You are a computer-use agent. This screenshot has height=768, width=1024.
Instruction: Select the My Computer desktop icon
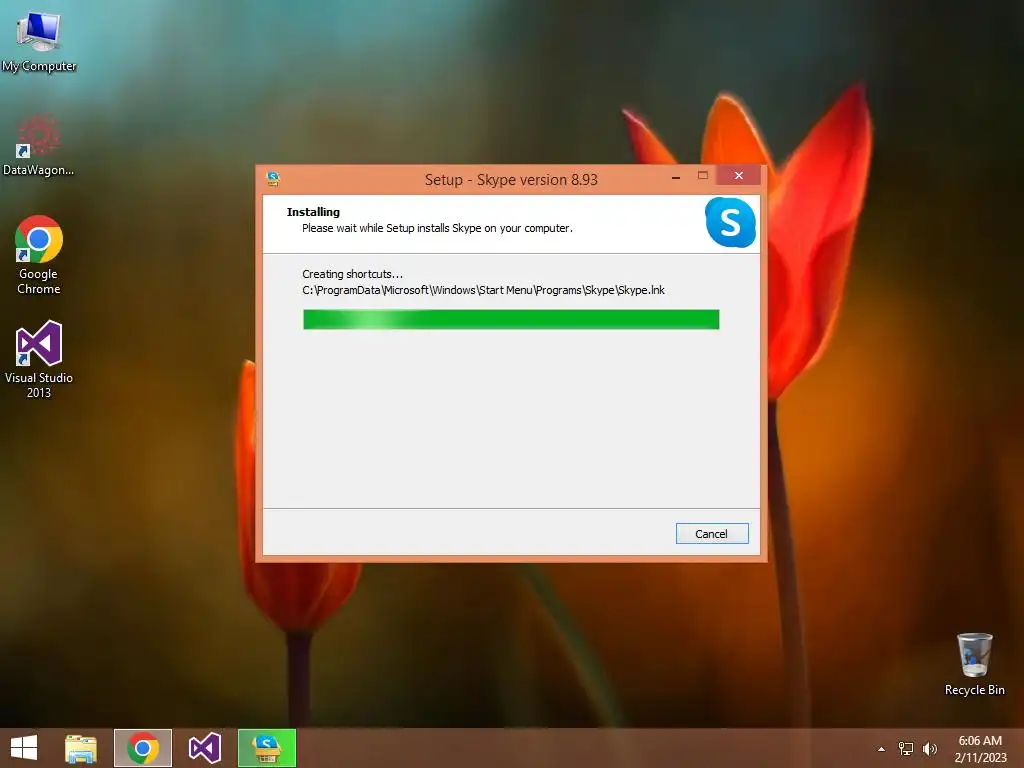pyautogui.click(x=39, y=41)
